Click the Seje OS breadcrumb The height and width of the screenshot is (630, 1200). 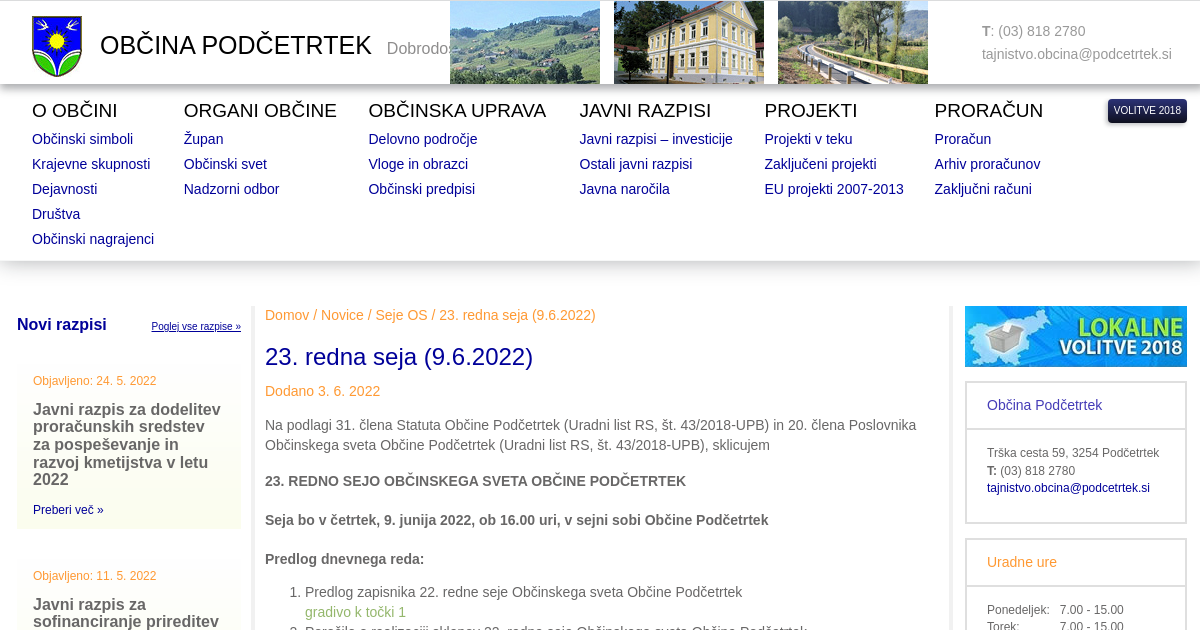tap(401, 315)
